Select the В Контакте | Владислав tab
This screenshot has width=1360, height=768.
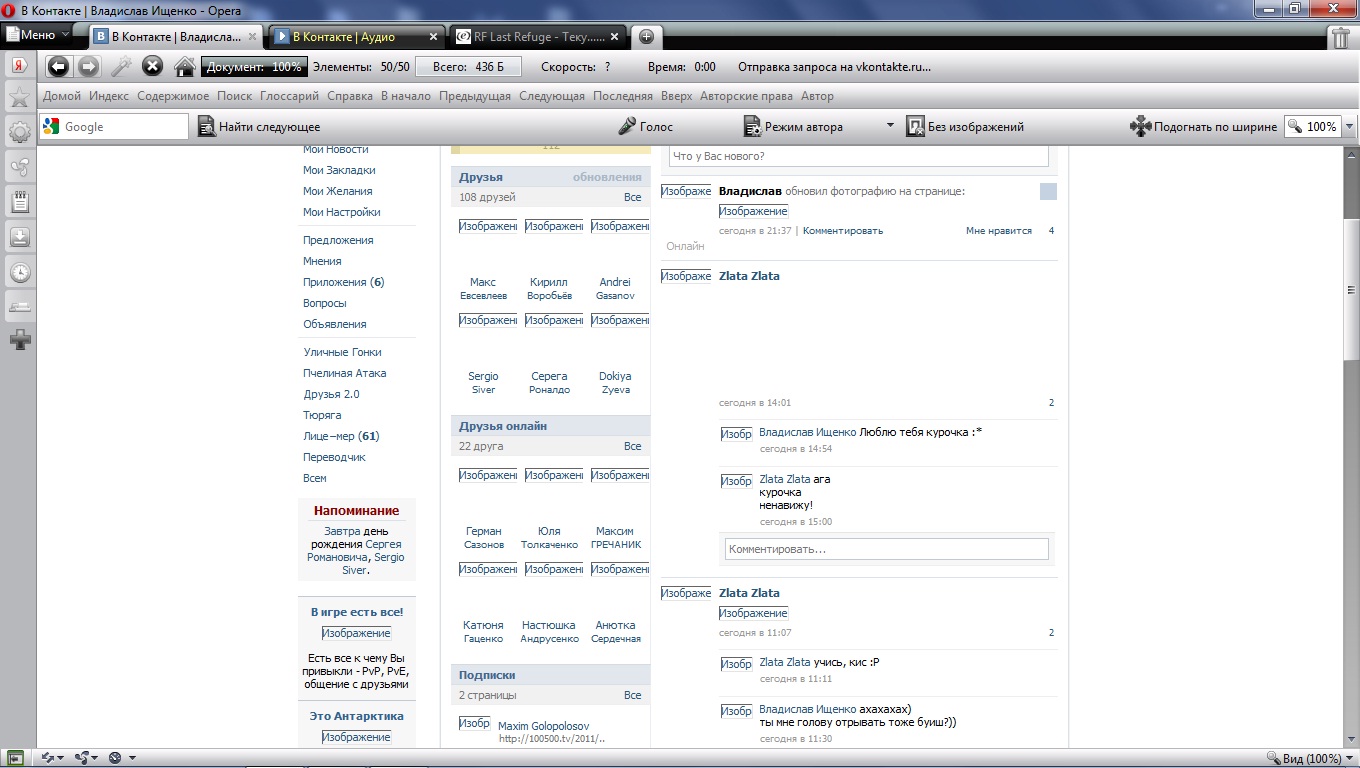point(176,37)
